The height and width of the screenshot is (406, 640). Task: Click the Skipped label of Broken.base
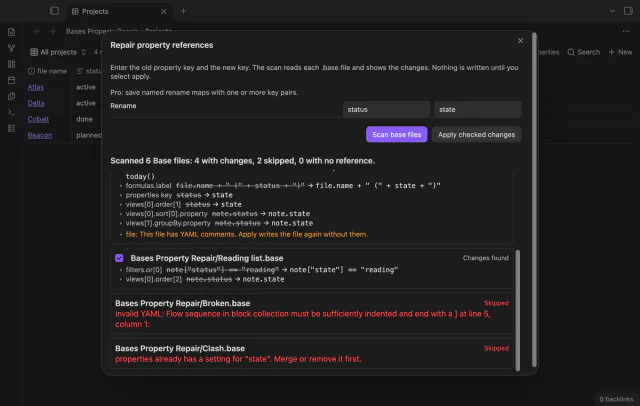pos(496,303)
